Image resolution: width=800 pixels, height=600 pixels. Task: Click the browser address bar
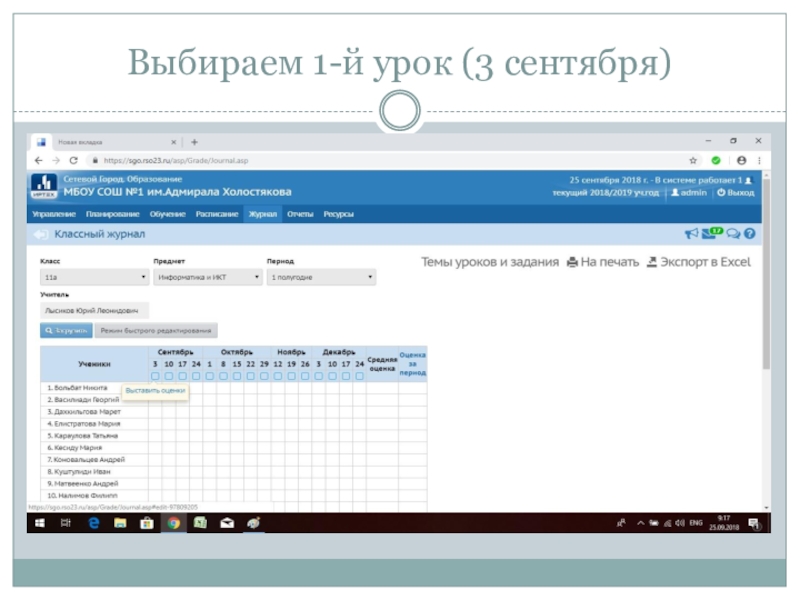coord(380,160)
